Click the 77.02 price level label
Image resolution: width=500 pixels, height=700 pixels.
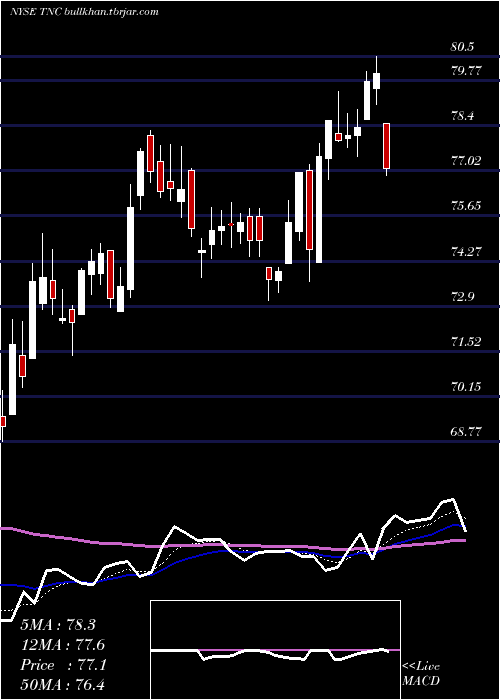(467, 161)
